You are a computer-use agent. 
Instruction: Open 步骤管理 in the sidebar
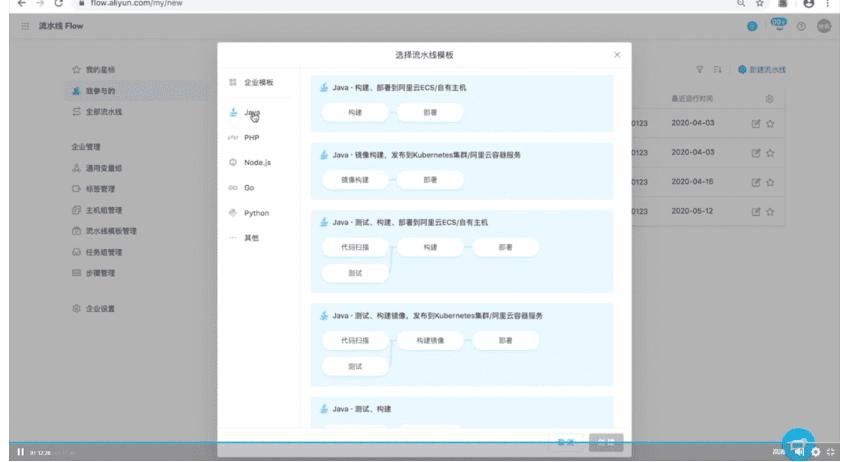[x=93, y=273]
